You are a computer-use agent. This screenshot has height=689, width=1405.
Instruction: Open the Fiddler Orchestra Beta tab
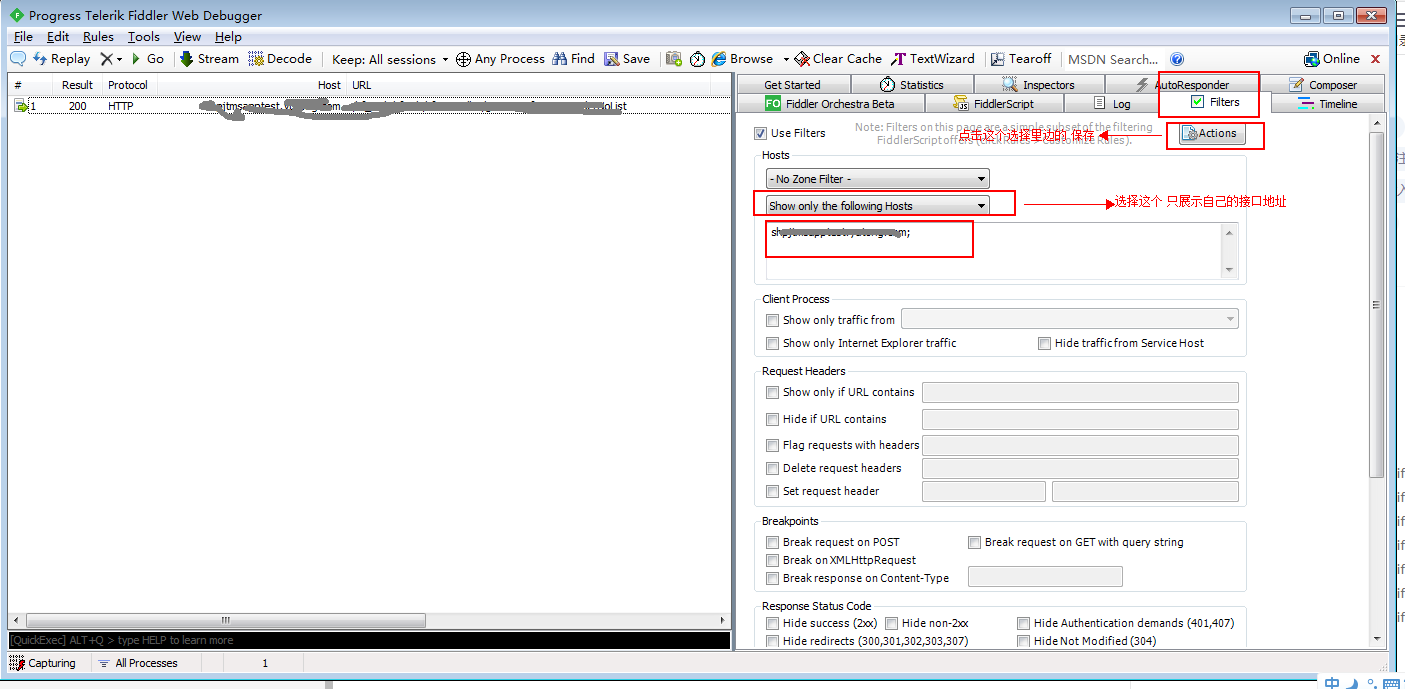[x=830, y=103]
